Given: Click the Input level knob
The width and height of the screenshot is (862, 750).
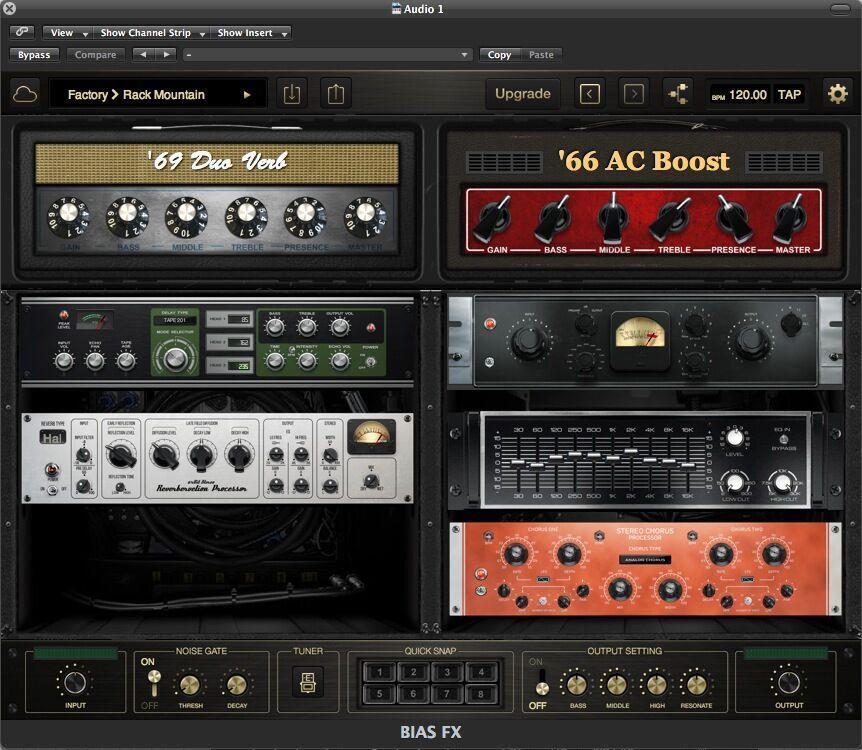Looking at the screenshot, I should click(75, 682).
